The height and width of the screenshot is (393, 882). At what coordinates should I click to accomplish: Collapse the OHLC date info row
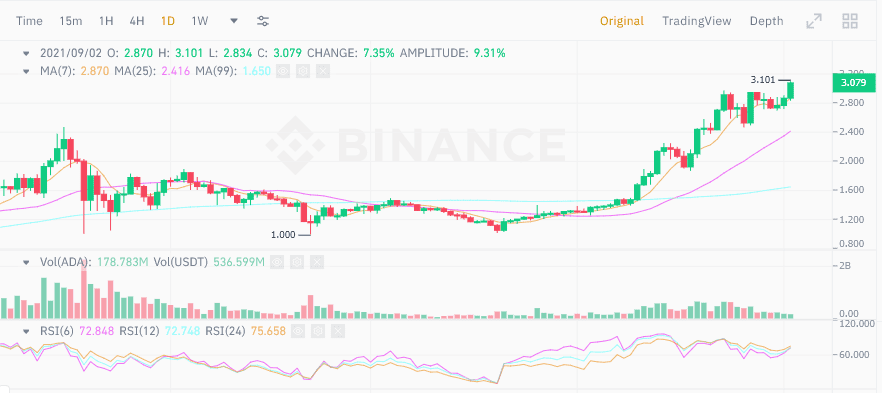[x=26, y=53]
